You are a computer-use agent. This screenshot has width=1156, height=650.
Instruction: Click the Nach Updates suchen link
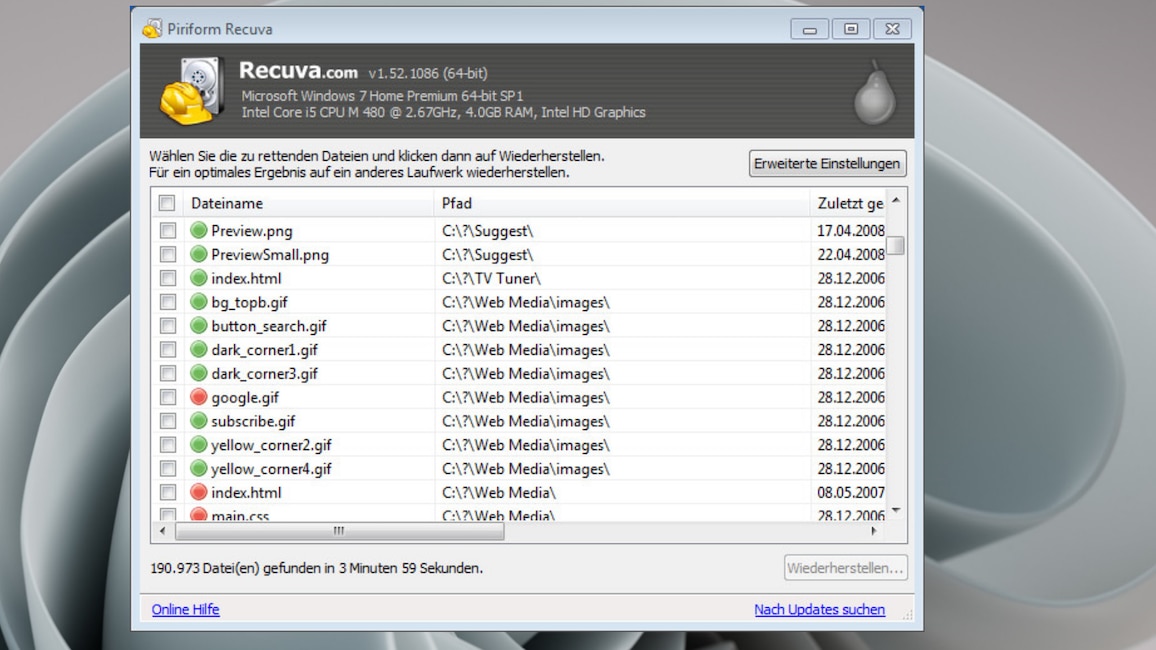(x=819, y=609)
